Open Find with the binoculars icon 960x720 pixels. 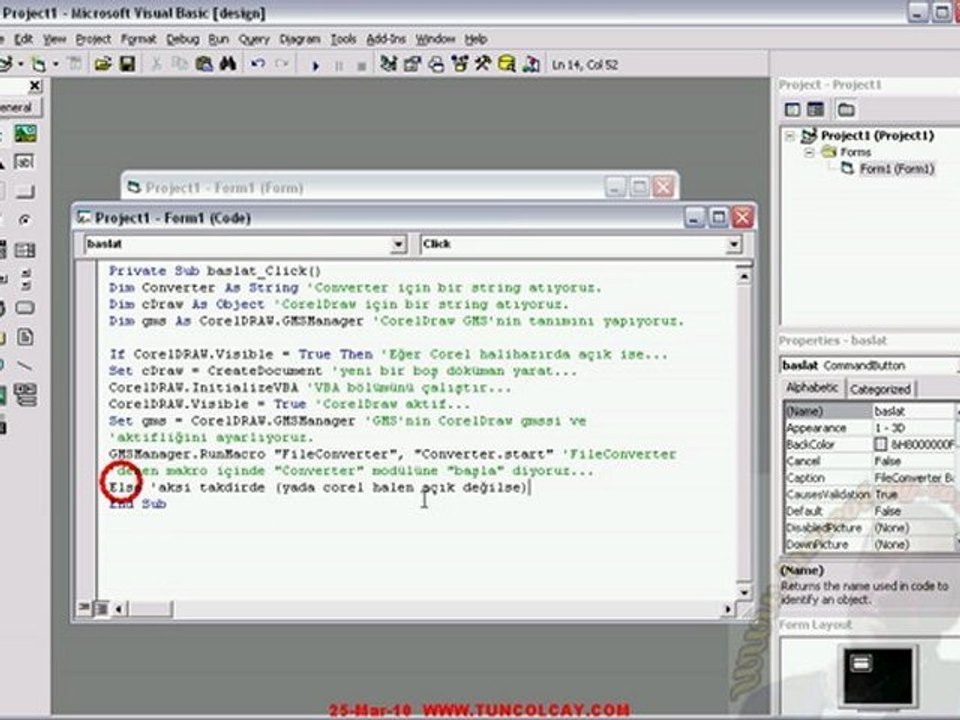[228, 64]
